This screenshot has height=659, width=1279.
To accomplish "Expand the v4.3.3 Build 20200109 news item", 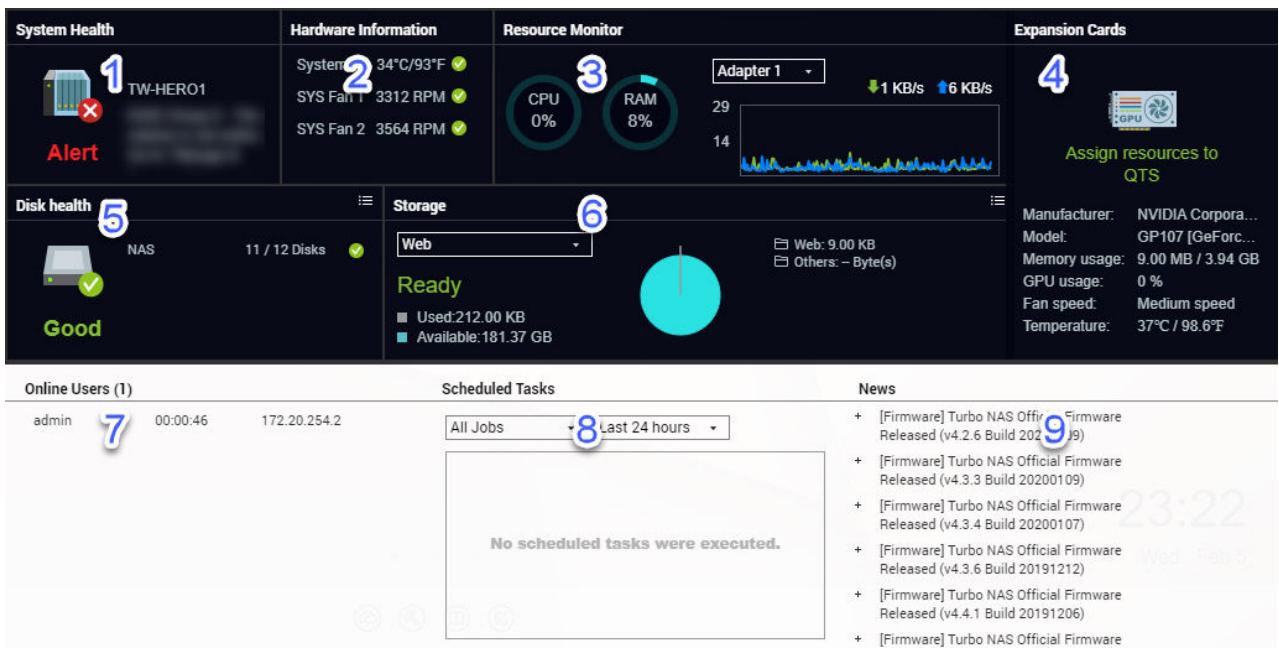I will (859, 460).
